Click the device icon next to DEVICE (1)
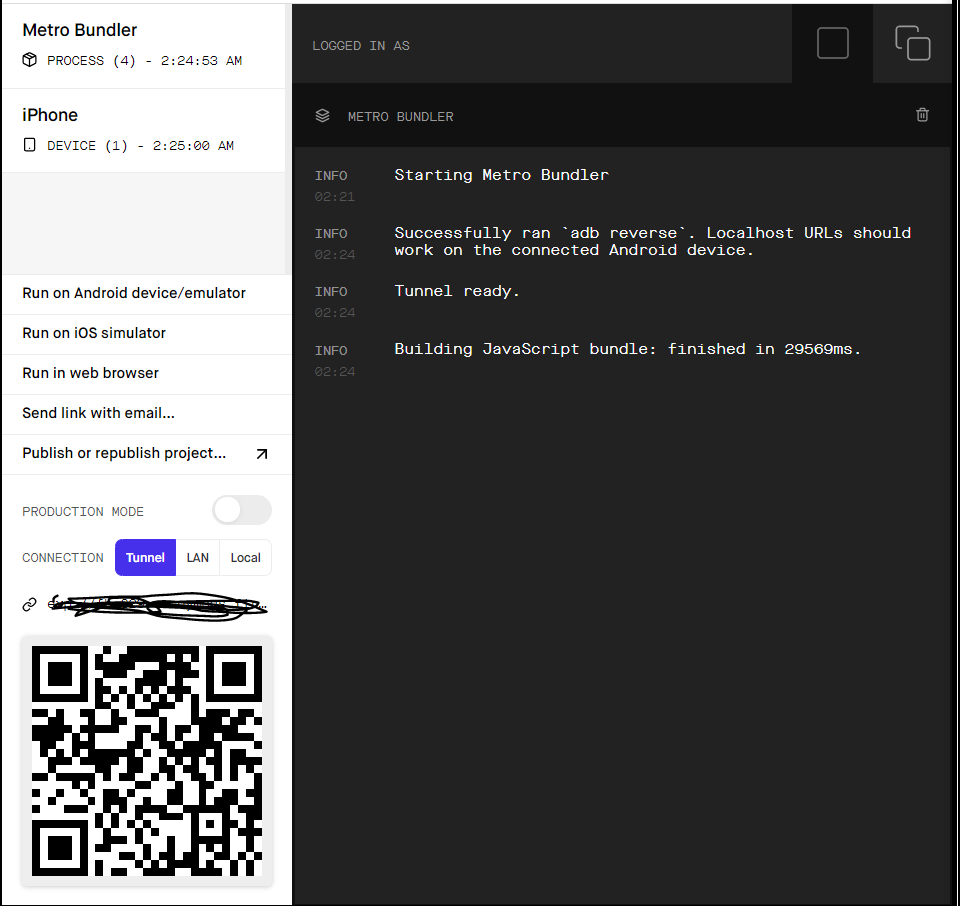This screenshot has width=960, height=906. [x=29, y=144]
